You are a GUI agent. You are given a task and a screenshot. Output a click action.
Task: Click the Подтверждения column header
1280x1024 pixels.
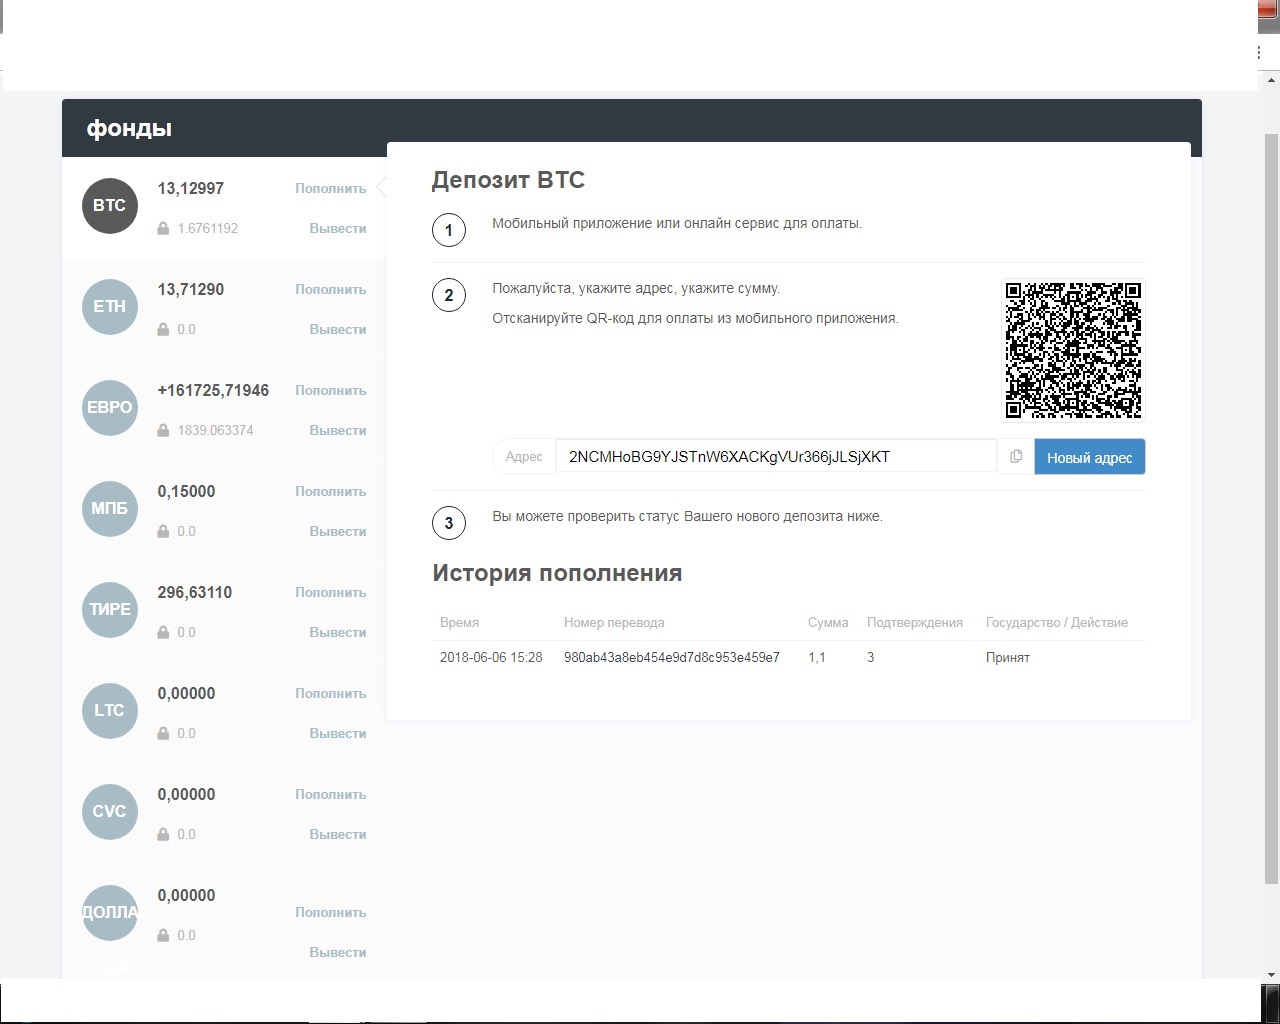915,622
